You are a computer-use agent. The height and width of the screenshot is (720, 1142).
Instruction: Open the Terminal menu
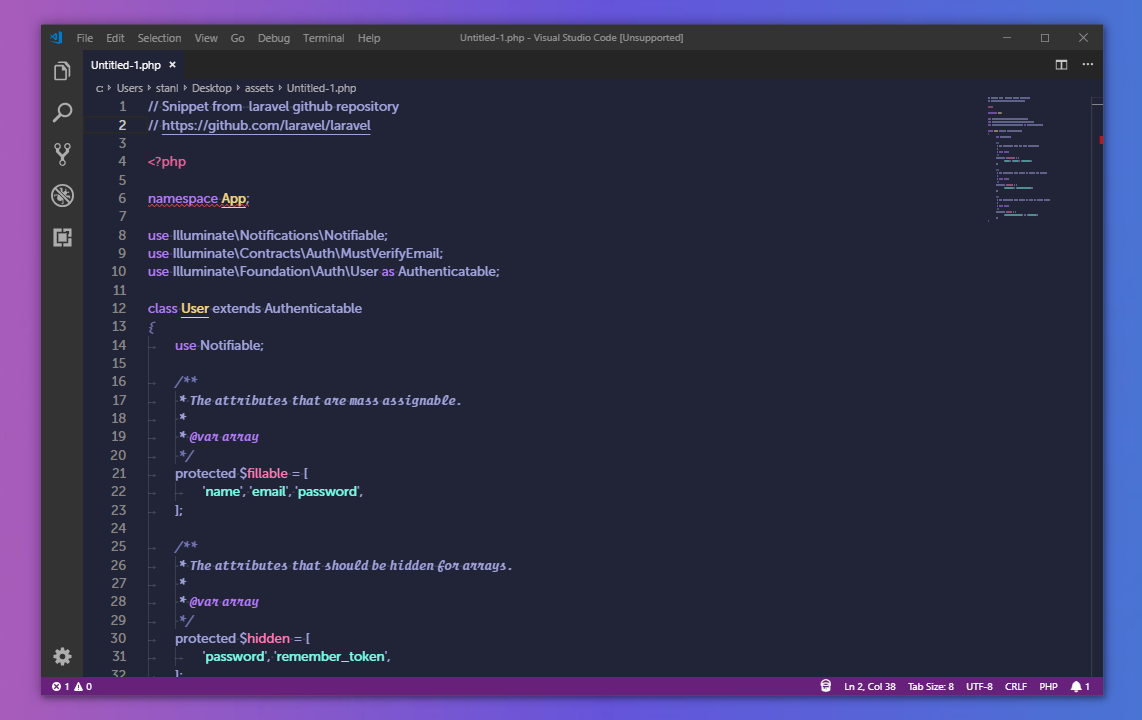pos(323,38)
